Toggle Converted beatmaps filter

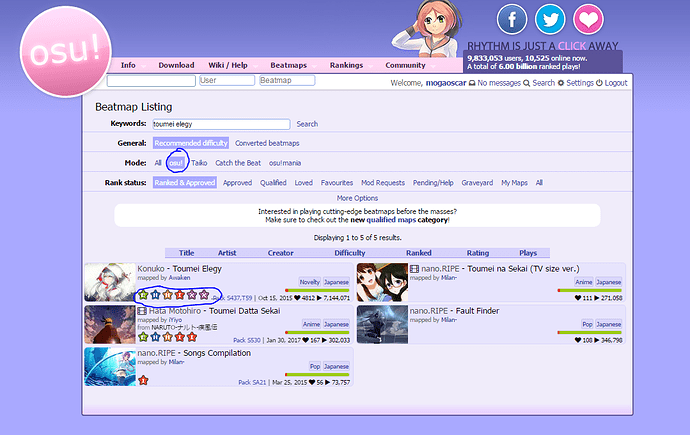pos(267,143)
